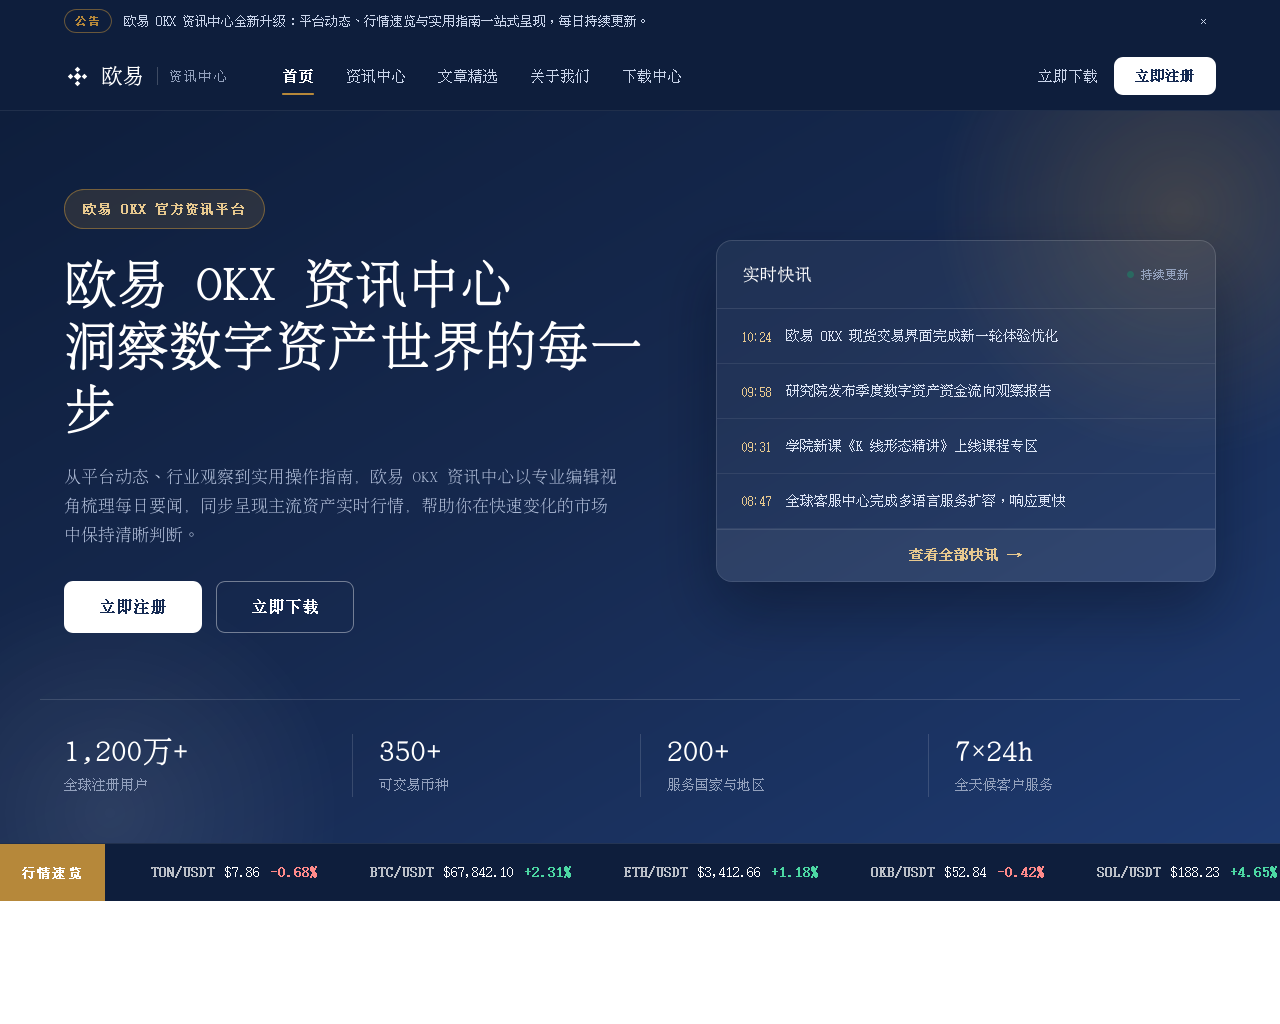Click the announcement text about 资讯中心全新升级
The height and width of the screenshot is (1024, 1280).
pos(386,21)
